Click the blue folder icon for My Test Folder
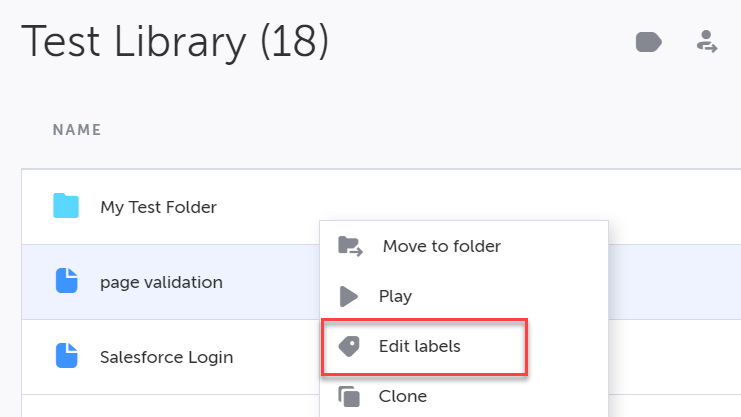The height and width of the screenshot is (417, 741). pyautogui.click(x=66, y=207)
